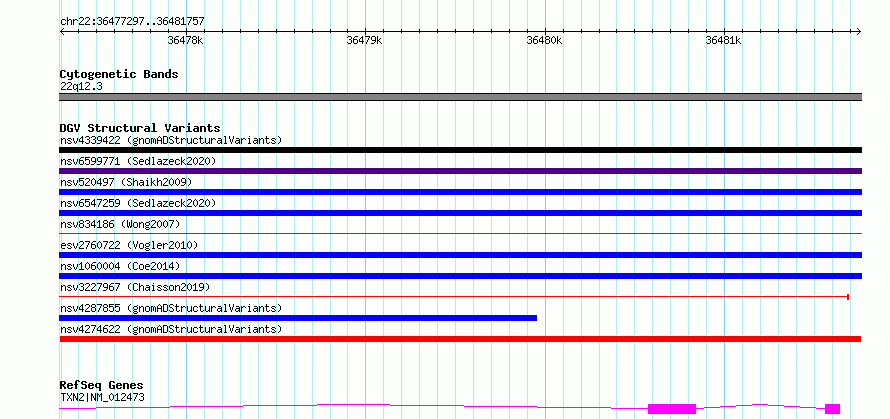Open esv2760722 (Vogler2010) label
Screen dimensions: 890x419
pyautogui.click(x=129, y=245)
